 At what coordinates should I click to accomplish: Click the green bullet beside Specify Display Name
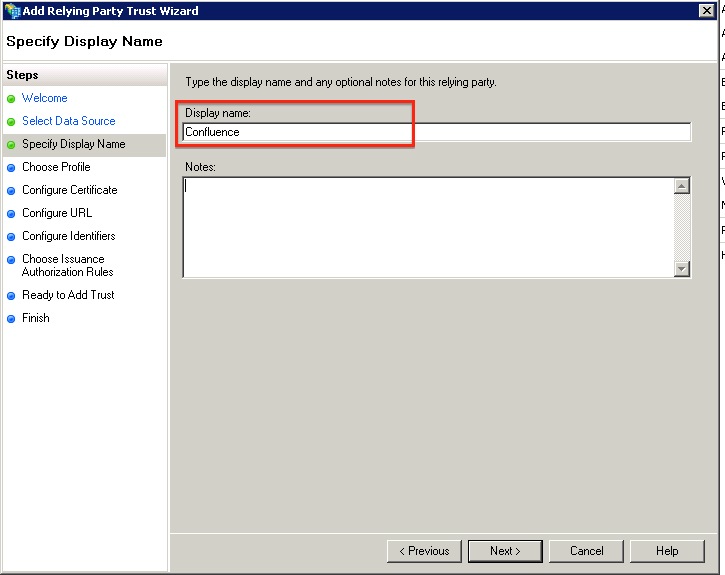pyautogui.click(x=11, y=145)
